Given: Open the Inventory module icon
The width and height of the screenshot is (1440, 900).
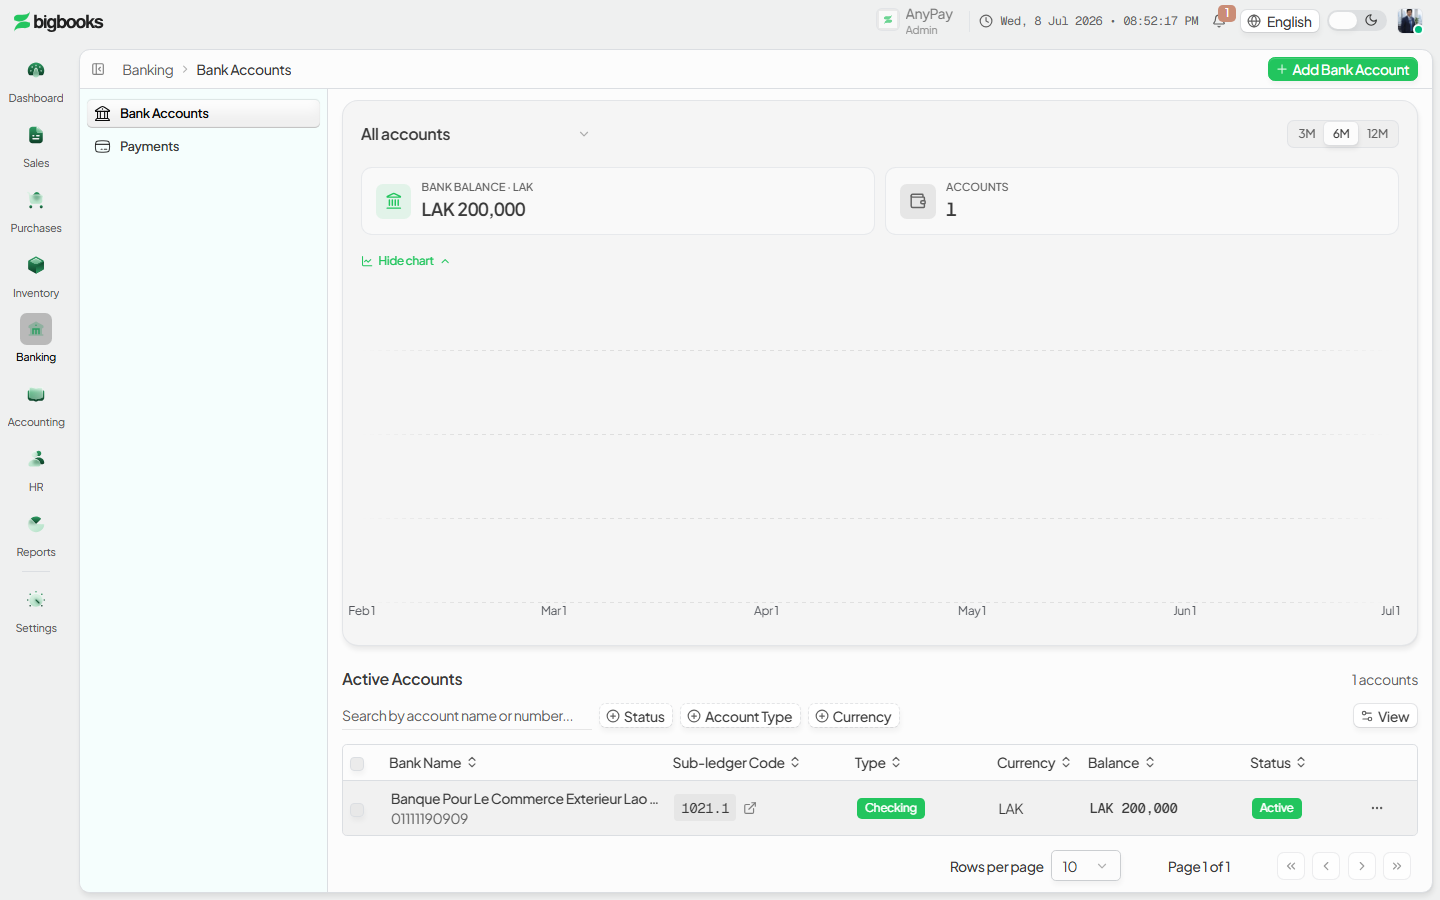Looking at the screenshot, I should point(36,265).
